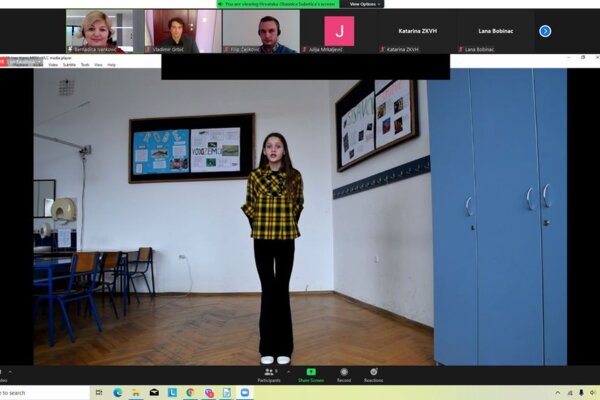Show next participants with the blue arrow

pyautogui.click(x=545, y=31)
